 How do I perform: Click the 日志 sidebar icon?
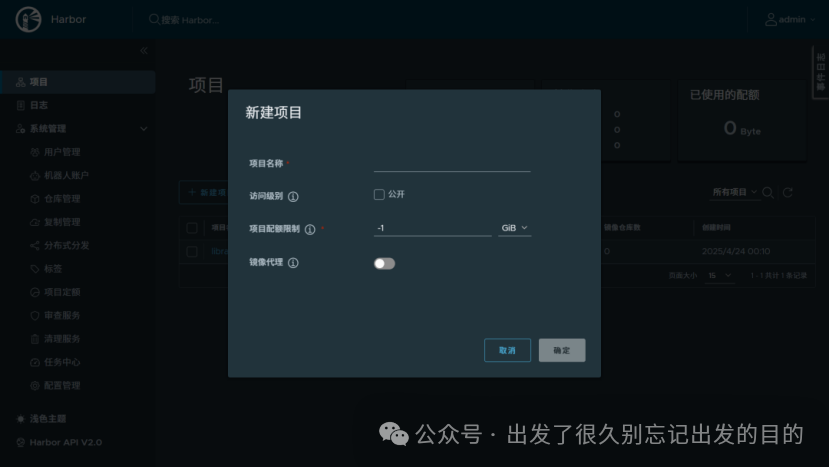tap(21, 105)
